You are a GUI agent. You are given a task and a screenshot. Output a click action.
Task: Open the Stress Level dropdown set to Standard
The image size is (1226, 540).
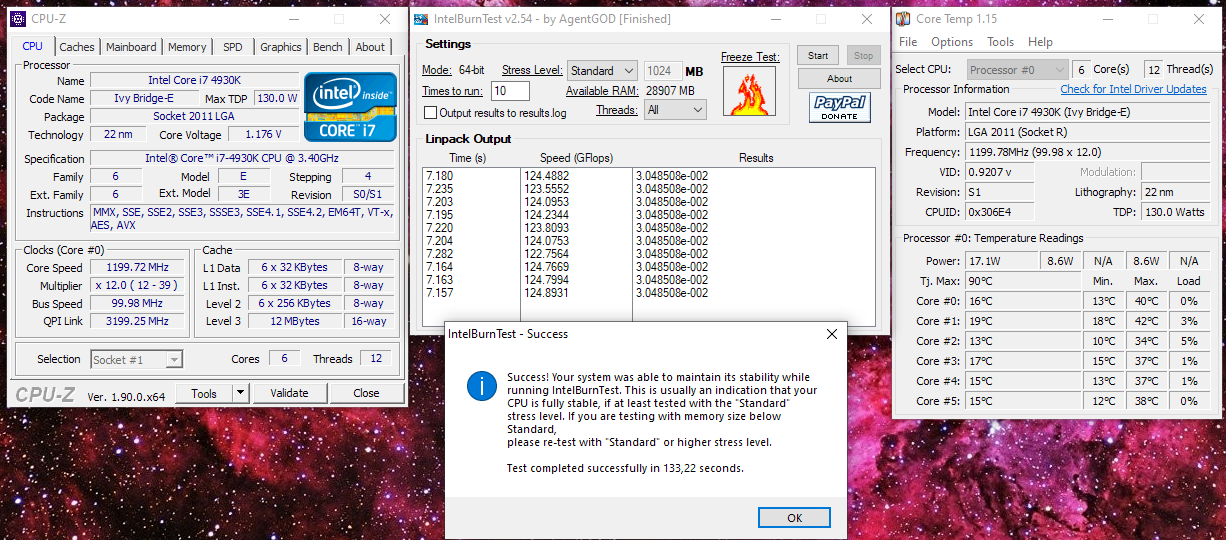click(602, 71)
